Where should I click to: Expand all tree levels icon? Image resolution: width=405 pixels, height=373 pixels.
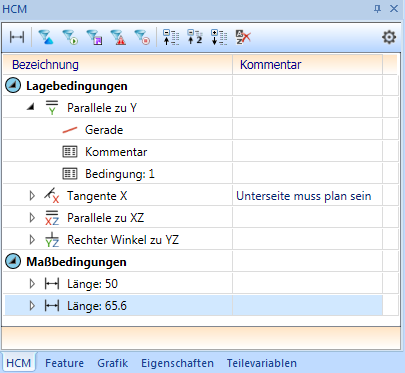click(x=219, y=37)
